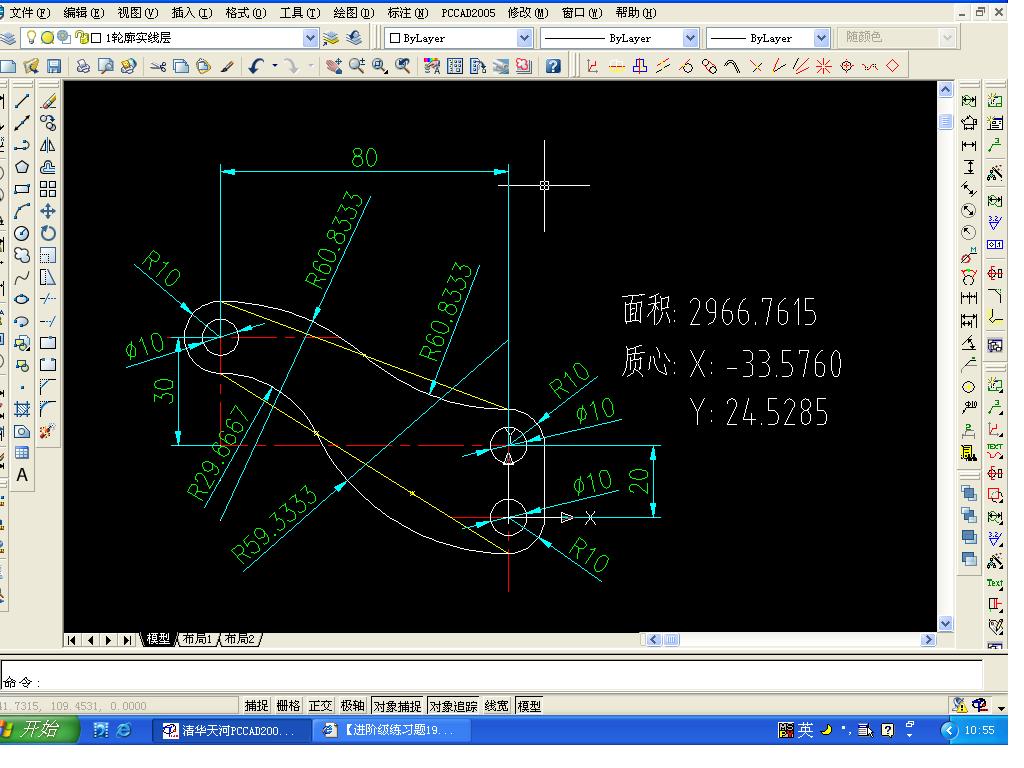Toggle 极轴 polar tracking
This screenshot has width=1024, height=768.
coord(352,706)
